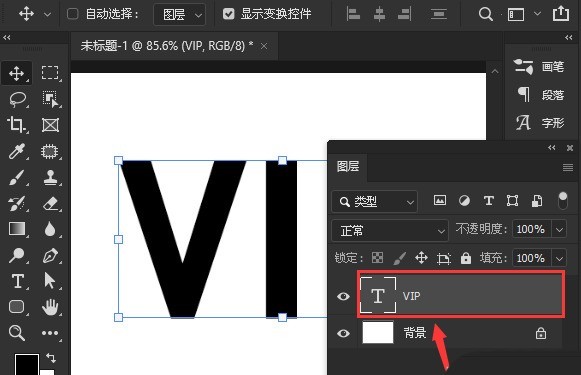The height and width of the screenshot is (375, 581).
Task: Filter for pixel layers
Action: [x=440, y=200]
